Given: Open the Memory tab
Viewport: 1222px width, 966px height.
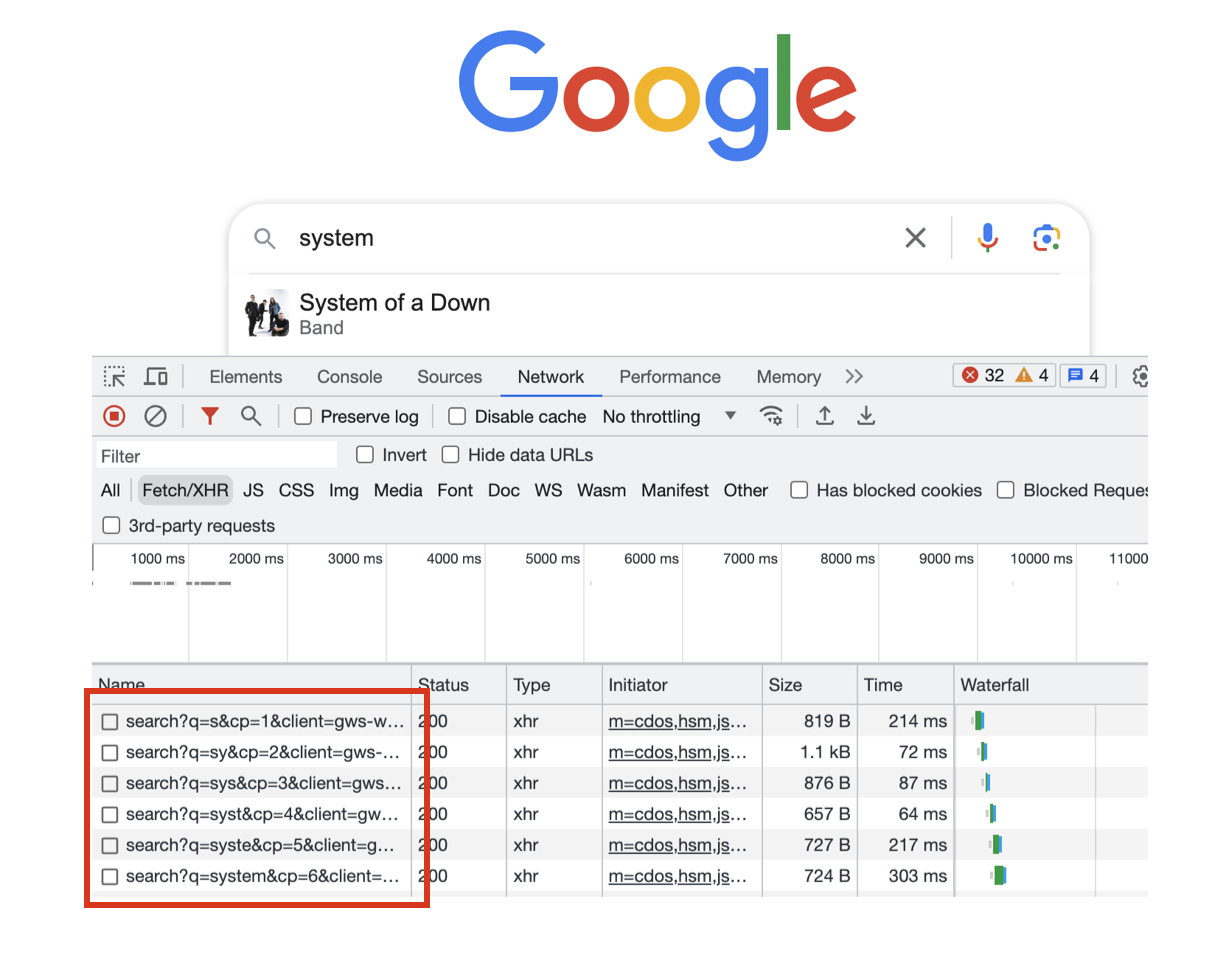Looking at the screenshot, I should [x=789, y=377].
